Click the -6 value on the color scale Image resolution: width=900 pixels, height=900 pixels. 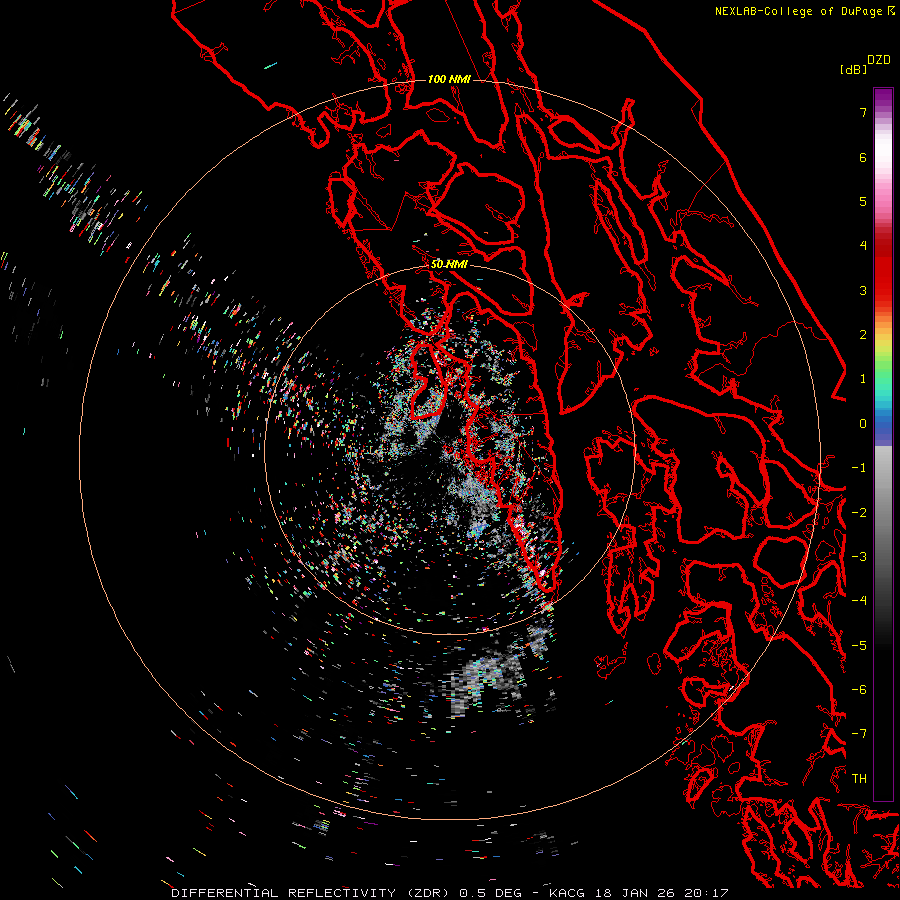(859, 690)
